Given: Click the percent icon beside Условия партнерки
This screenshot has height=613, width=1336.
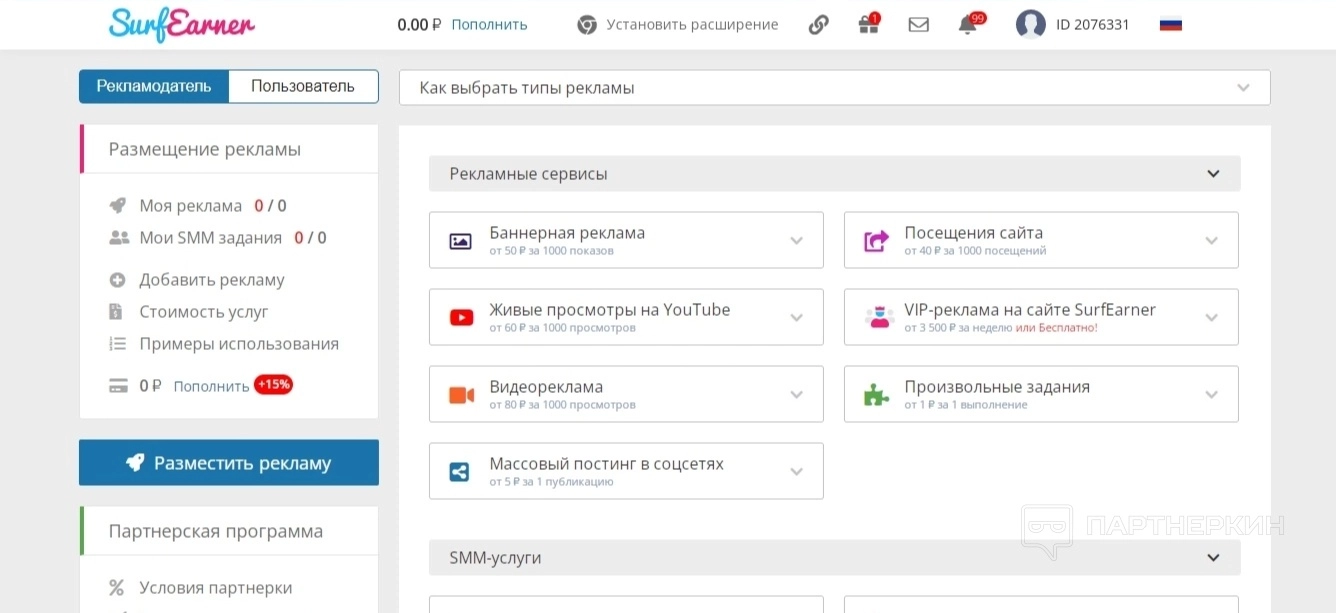Looking at the screenshot, I should click(x=117, y=588).
